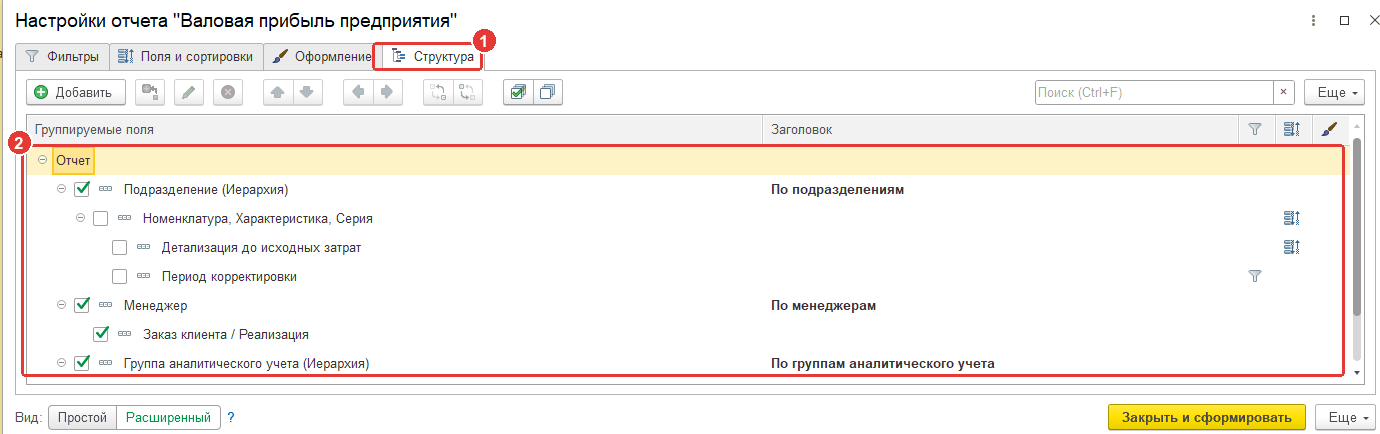Image resolution: width=1380 pixels, height=434 pixels.
Task: Click the Заголовок column header
Action: [1001, 129]
